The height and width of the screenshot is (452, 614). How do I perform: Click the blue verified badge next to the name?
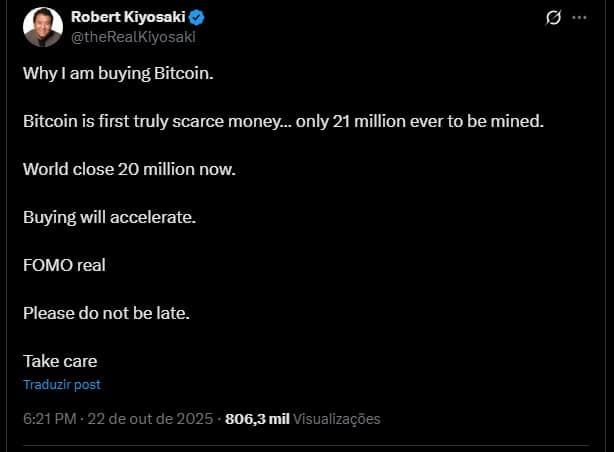198,18
